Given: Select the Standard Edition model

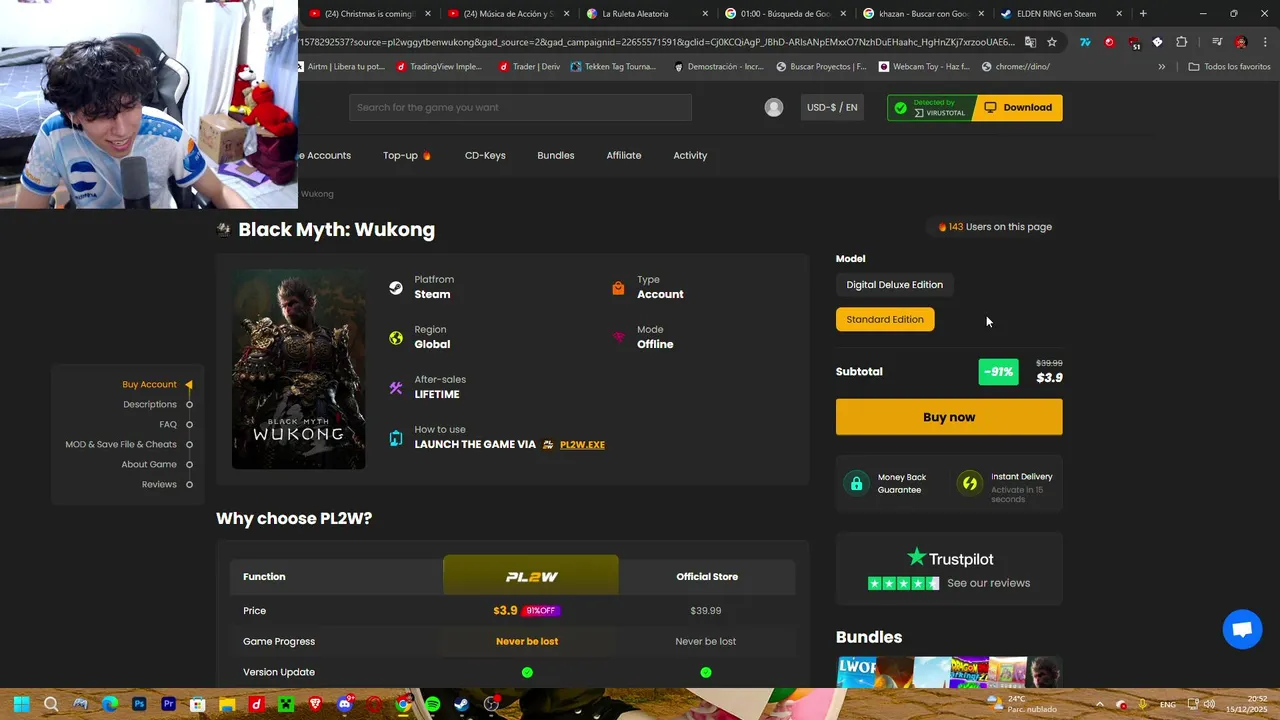Looking at the screenshot, I should 885,319.
